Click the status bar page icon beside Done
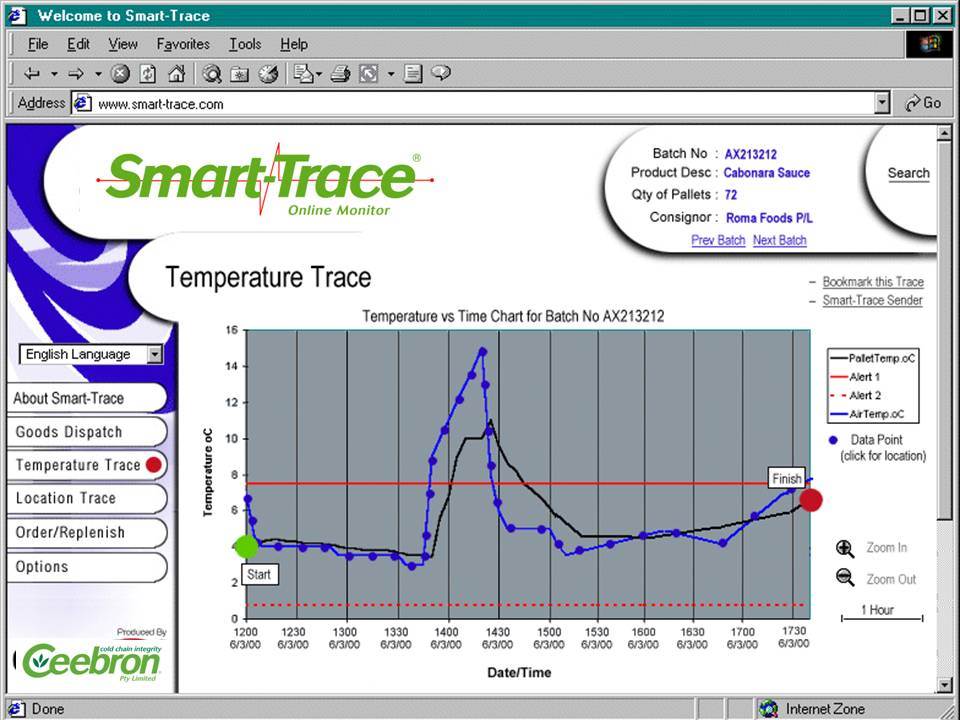The image size is (960, 720). [x=17, y=709]
